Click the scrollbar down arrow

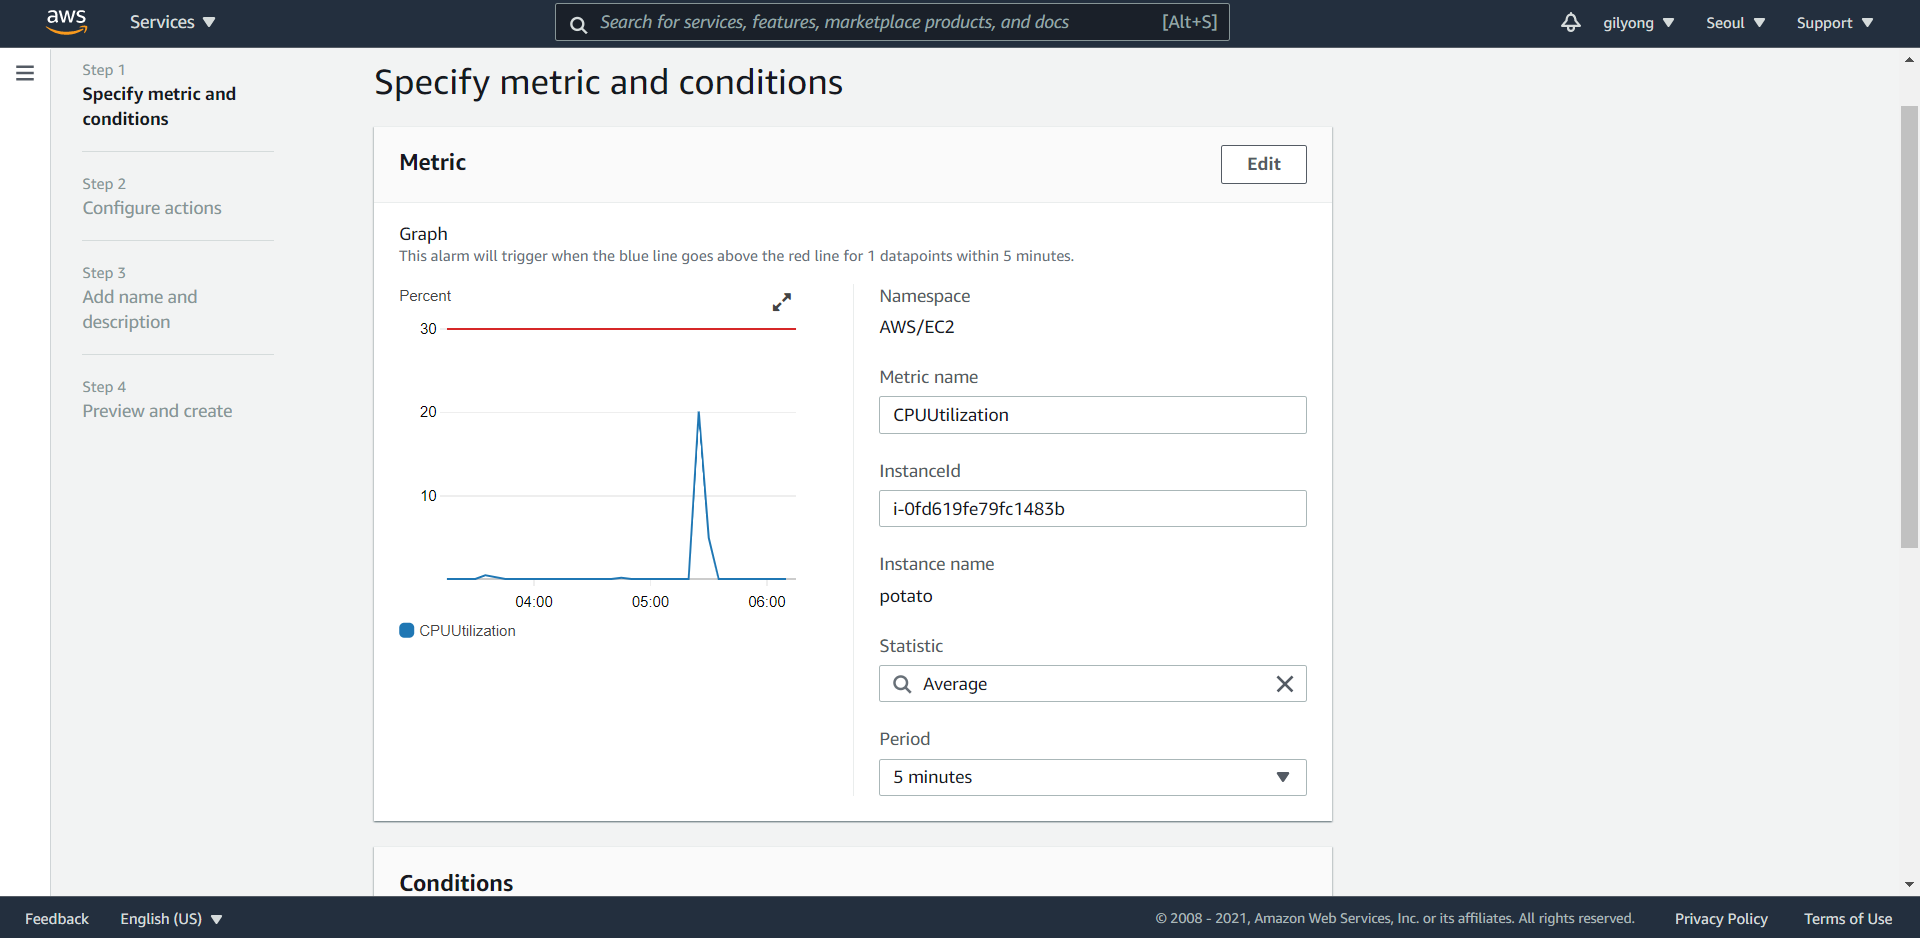(1909, 884)
